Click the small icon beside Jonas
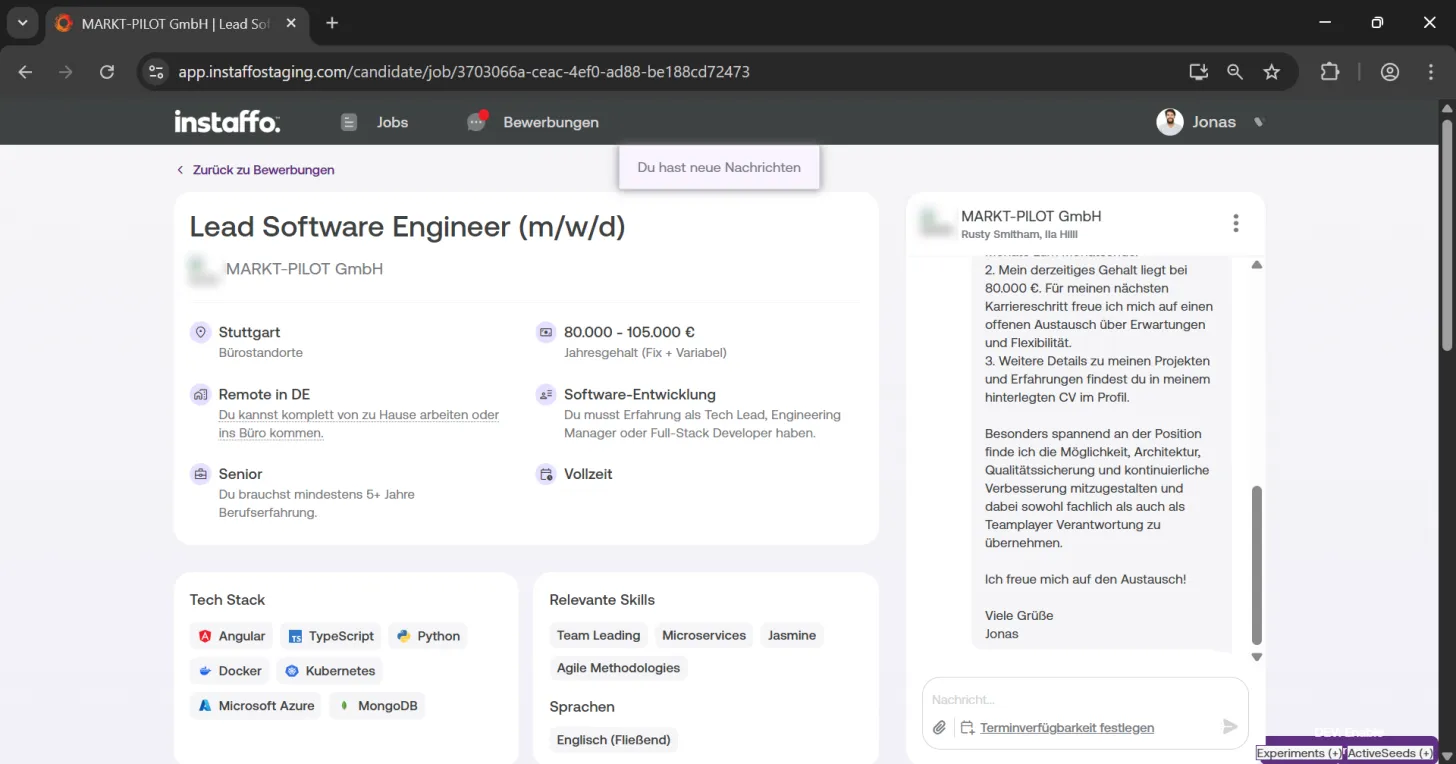 click(1259, 122)
